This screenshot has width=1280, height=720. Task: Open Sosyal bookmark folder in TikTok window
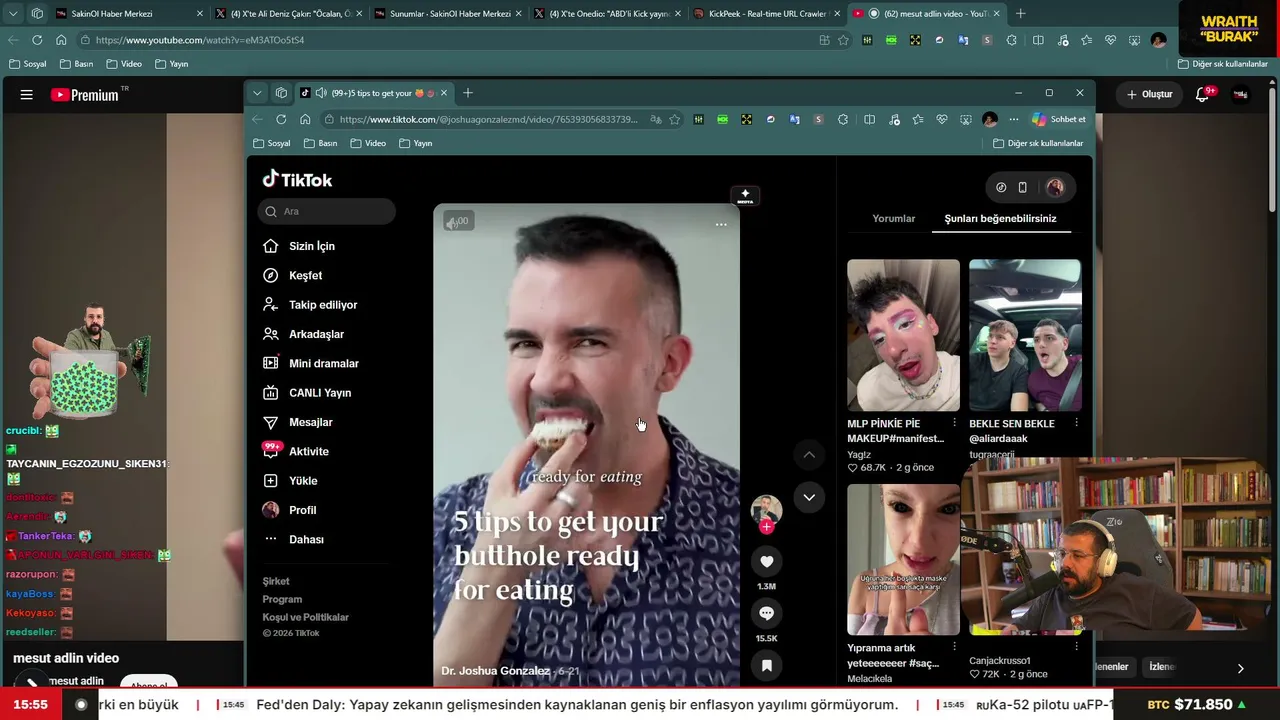tap(271, 143)
